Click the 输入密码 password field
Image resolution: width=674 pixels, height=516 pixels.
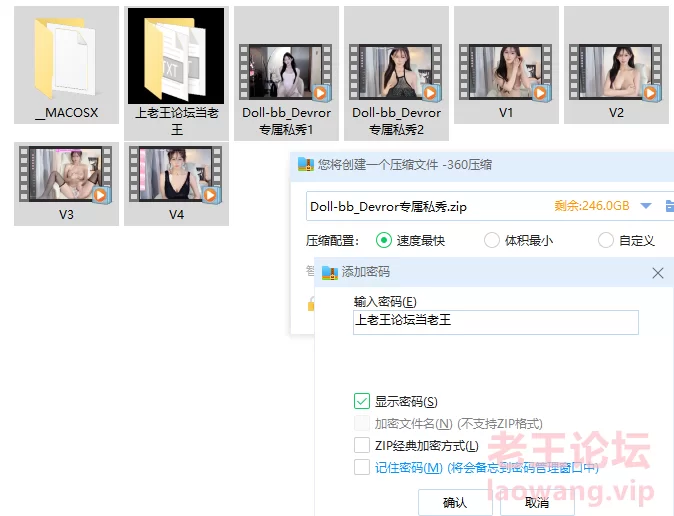point(496,322)
